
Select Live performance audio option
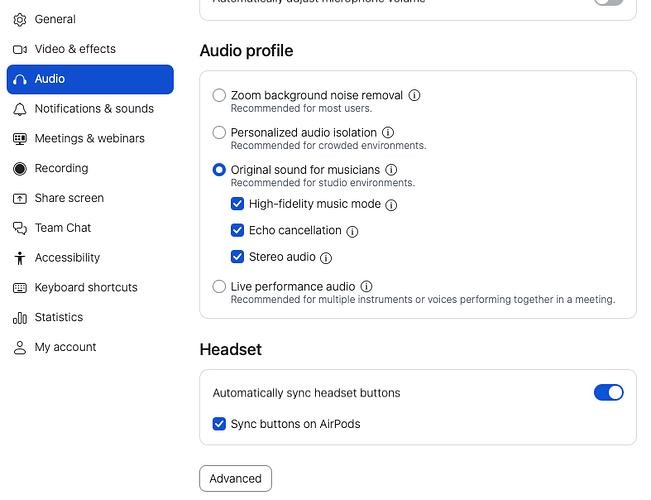pos(219,287)
